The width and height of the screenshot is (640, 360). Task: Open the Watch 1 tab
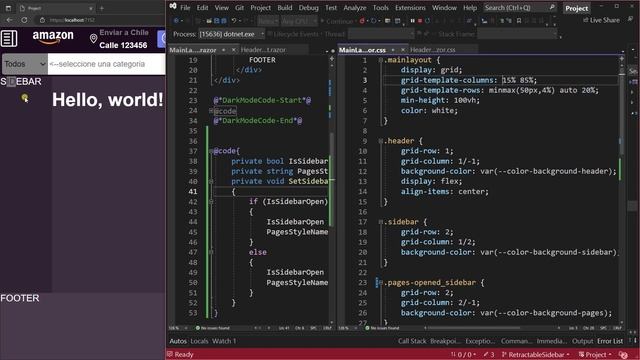pyautogui.click(x=224, y=341)
